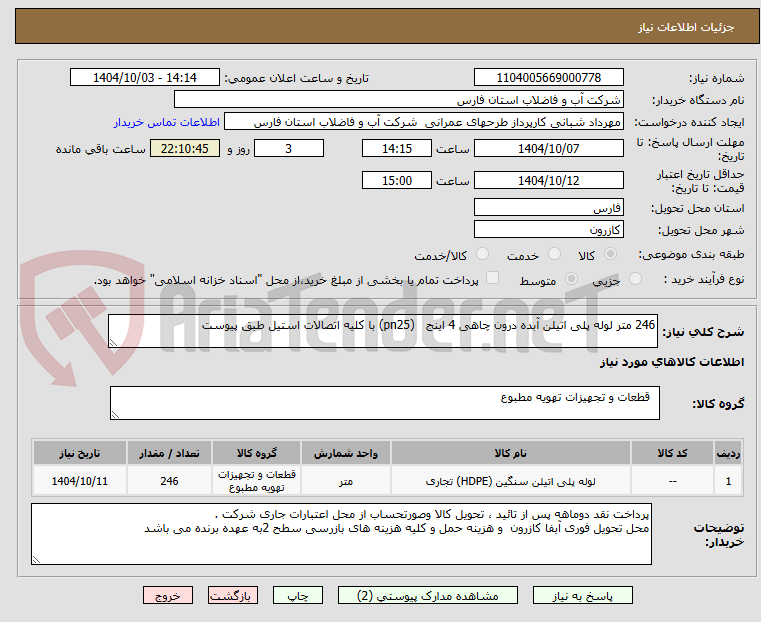
Task: Open اطلاعات تماس خریدار link
Action: 167,122
